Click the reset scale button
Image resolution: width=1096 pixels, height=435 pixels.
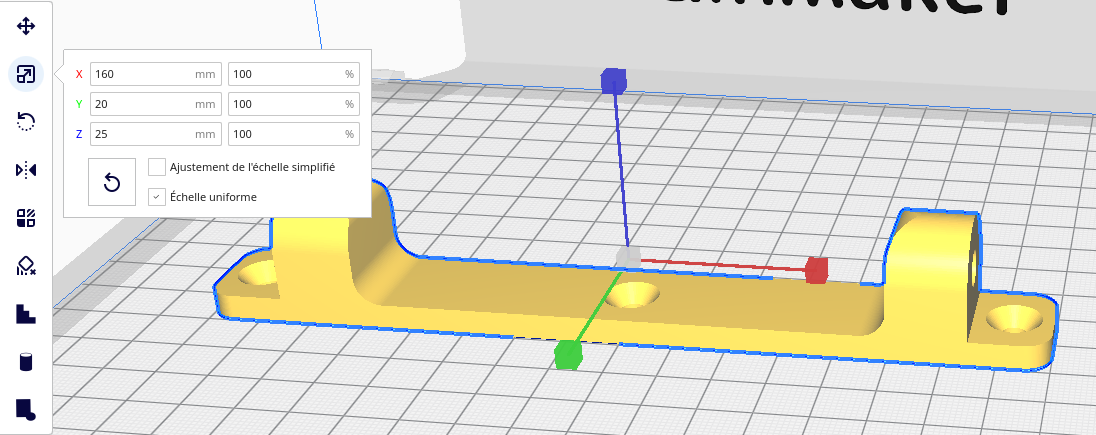tap(112, 182)
